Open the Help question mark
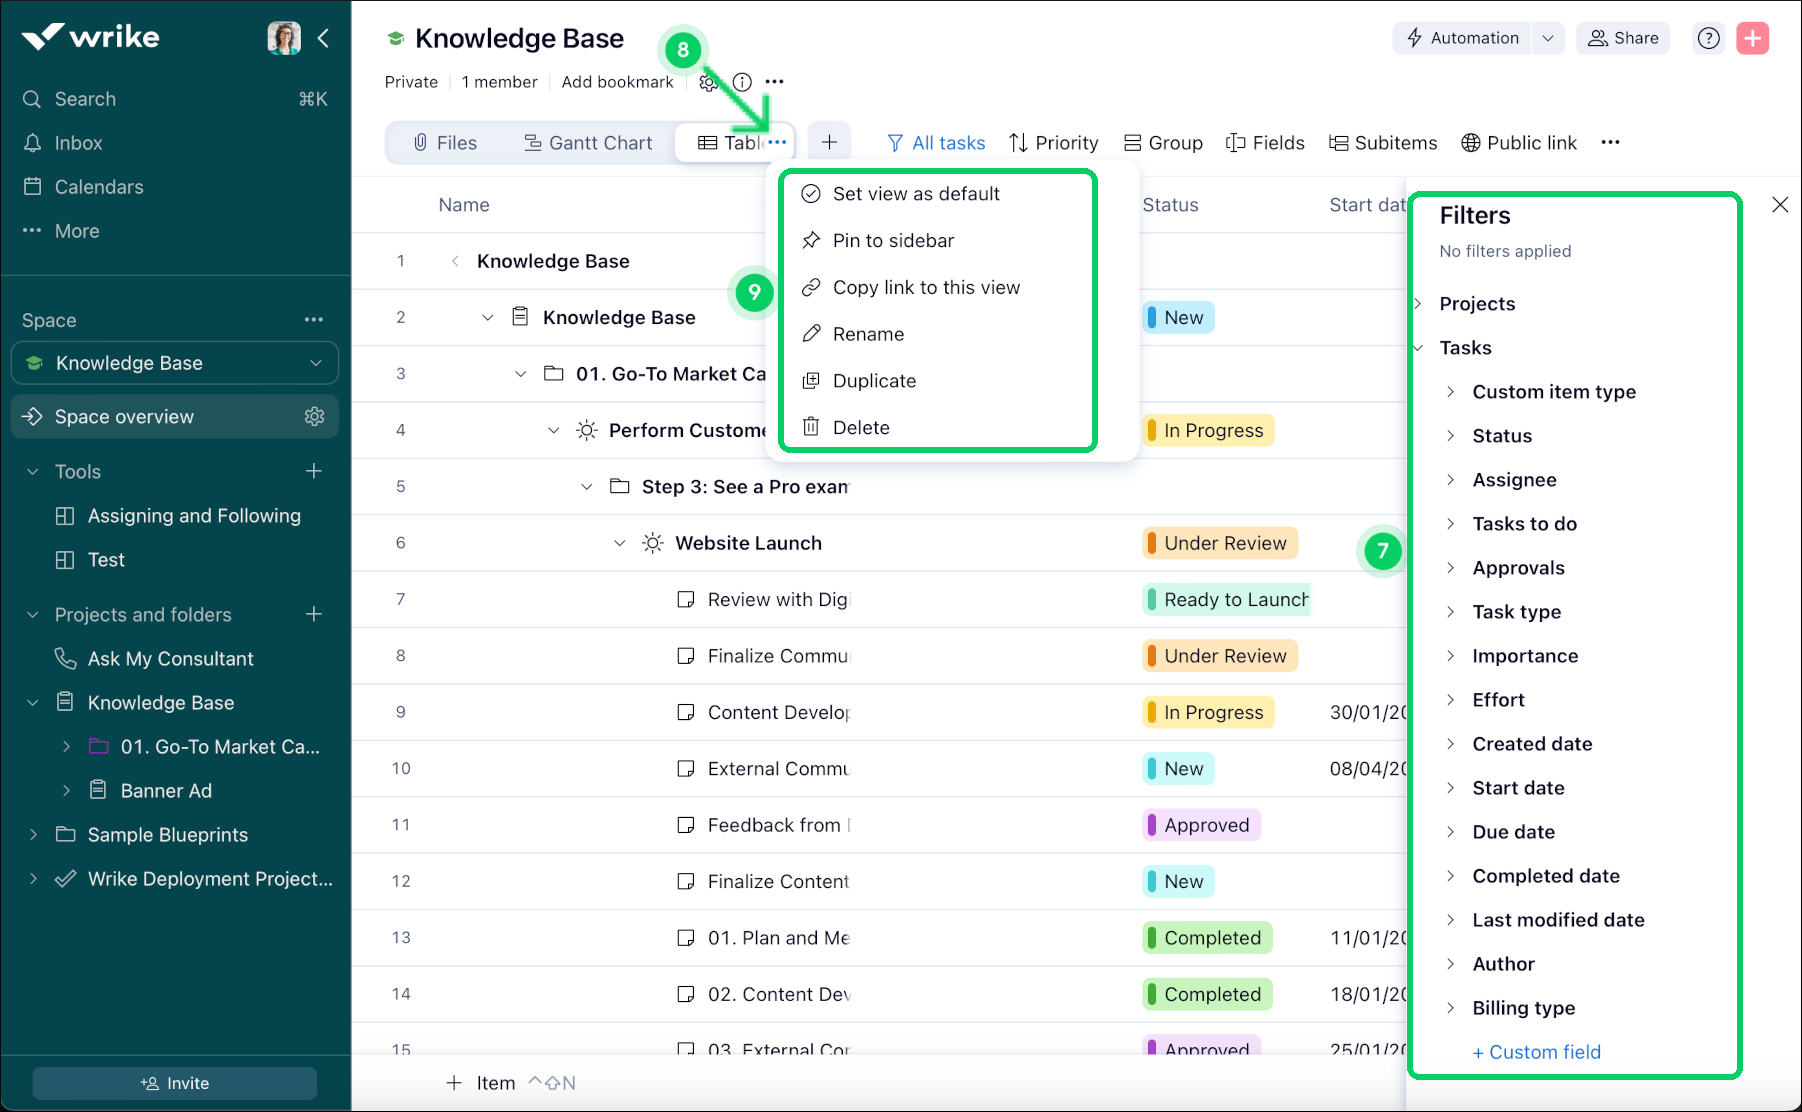The height and width of the screenshot is (1112, 1802). (x=1707, y=38)
